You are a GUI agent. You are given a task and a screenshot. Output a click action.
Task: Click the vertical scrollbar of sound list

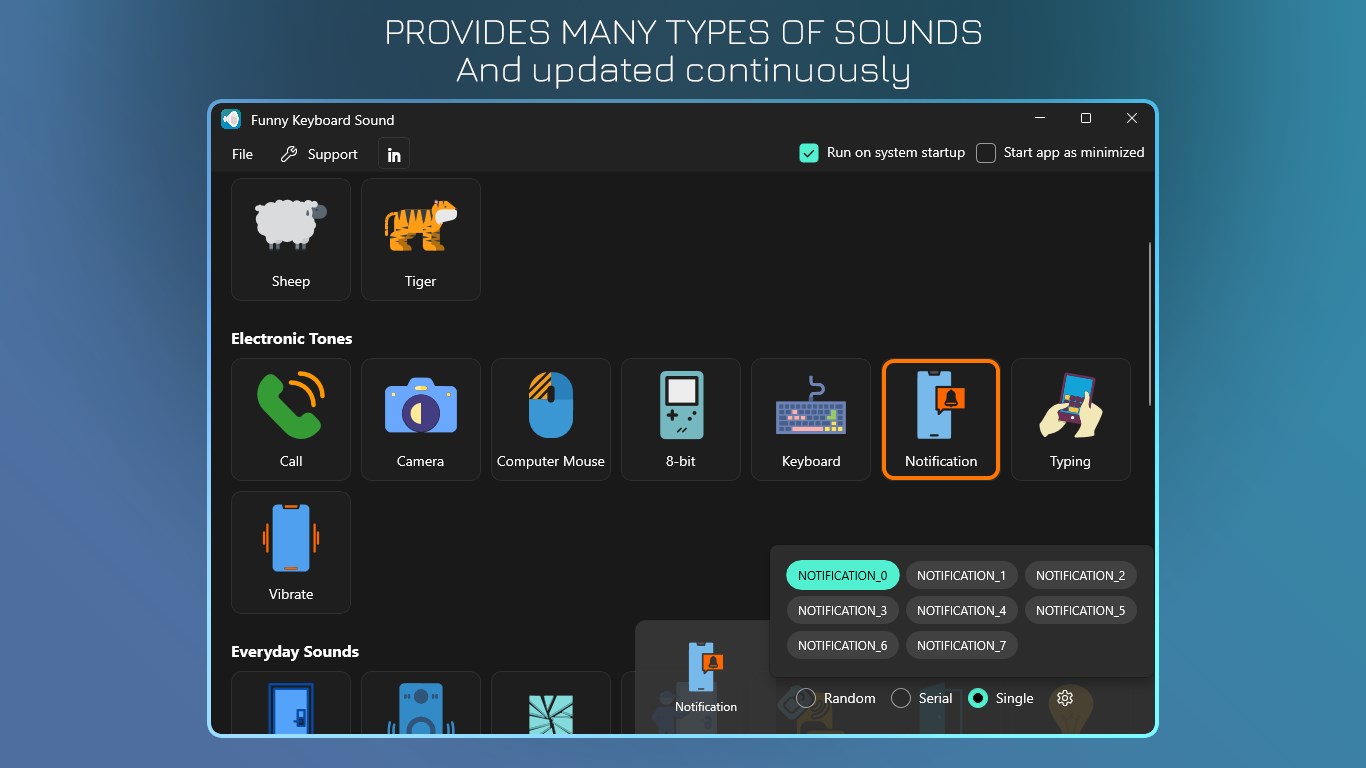coord(1150,323)
